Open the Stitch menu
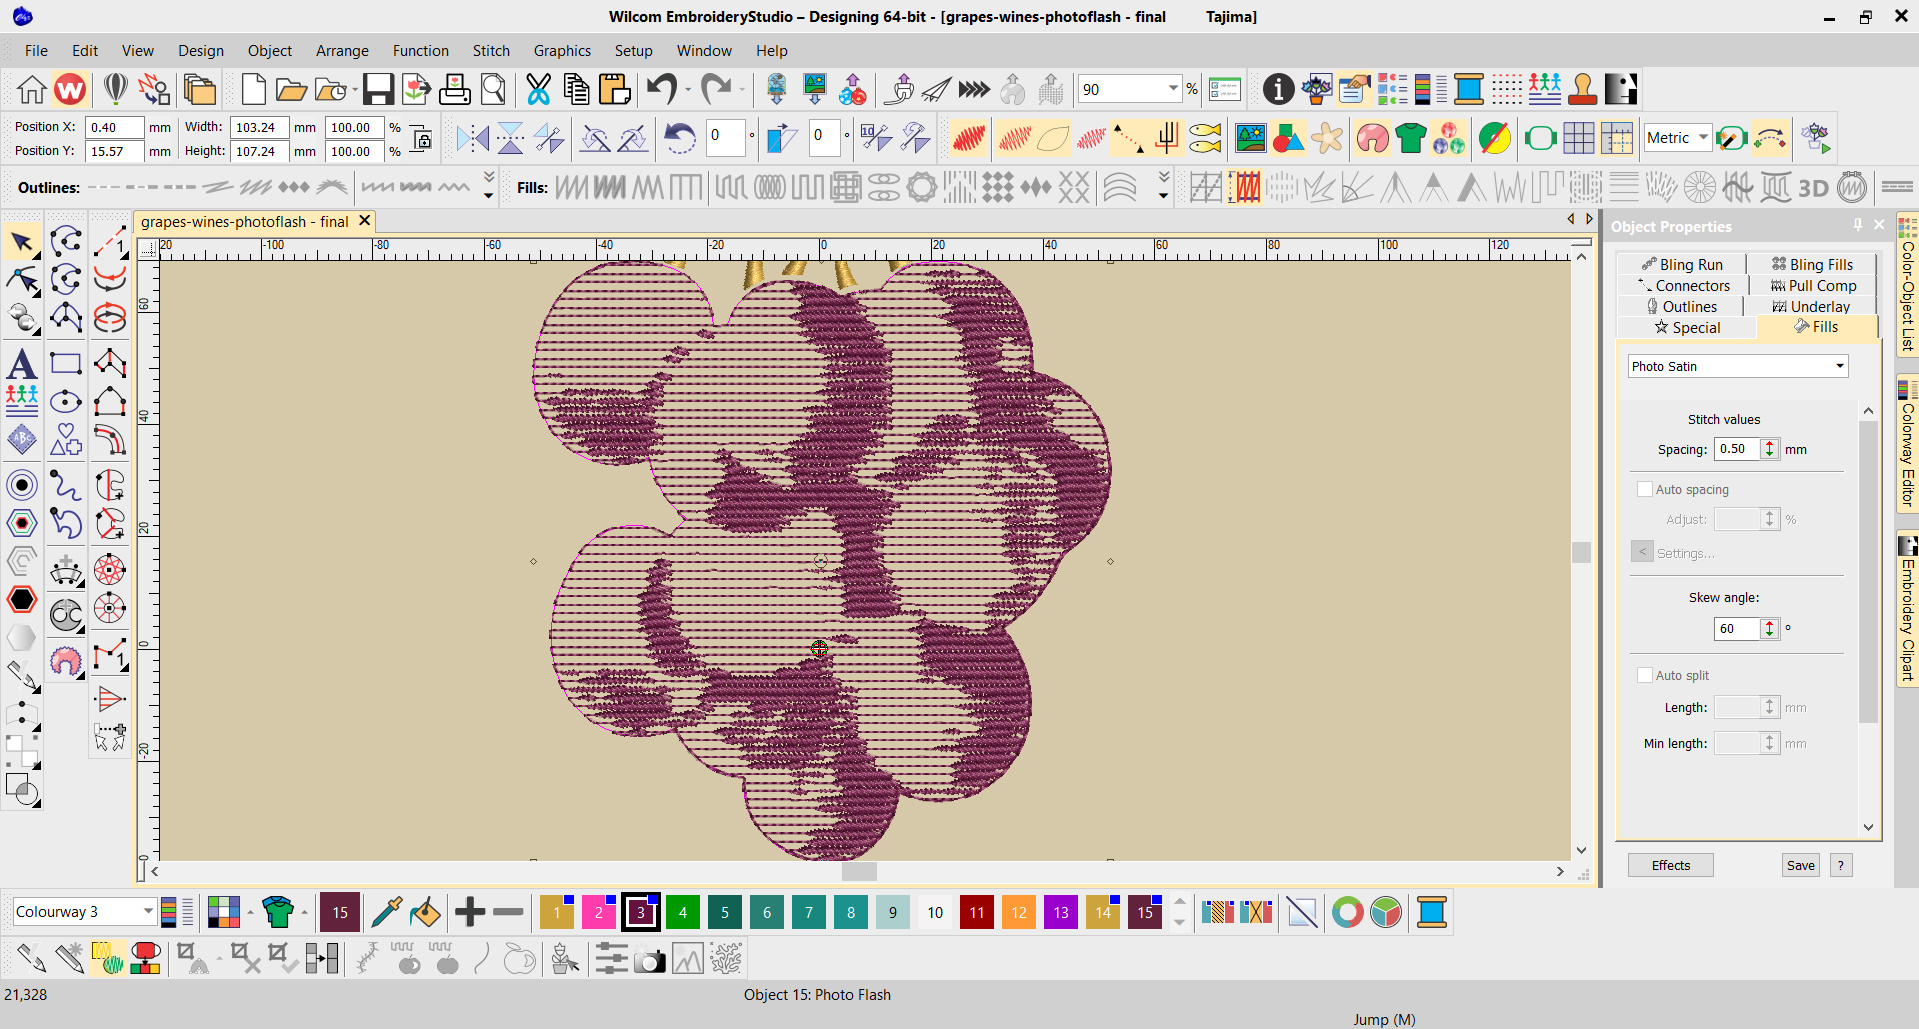This screenshot has width=1919, height=1029. tap(491, 51)
